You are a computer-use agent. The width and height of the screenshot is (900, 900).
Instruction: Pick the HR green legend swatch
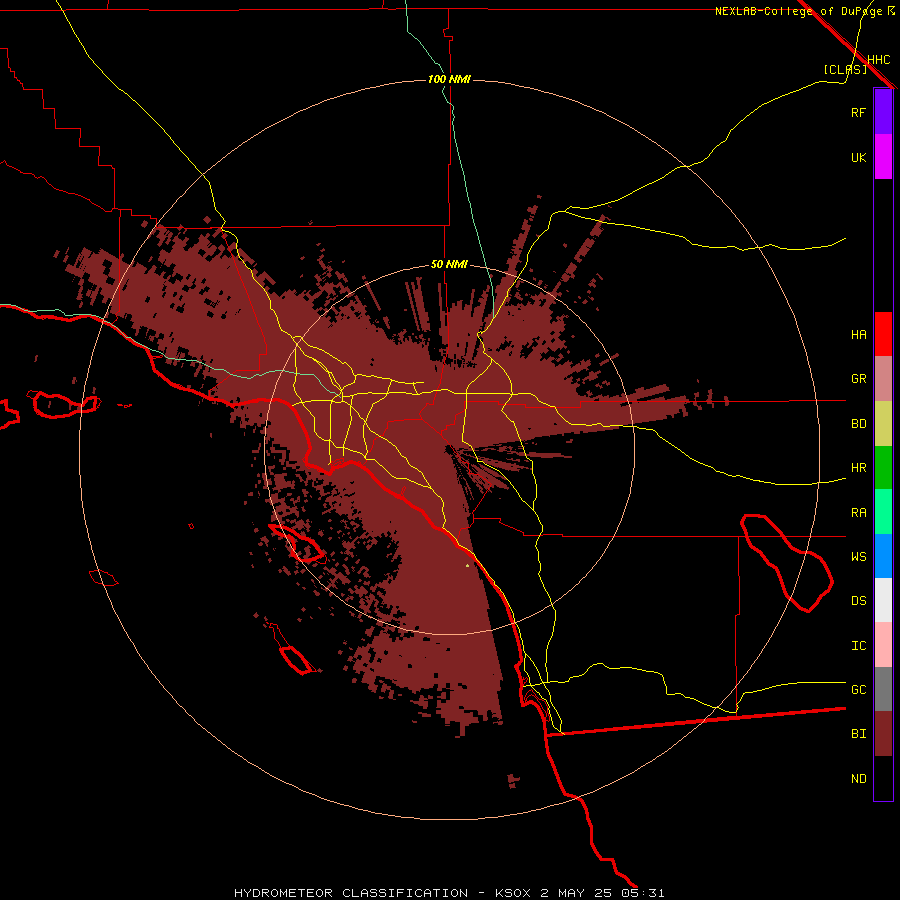point(883,467)
